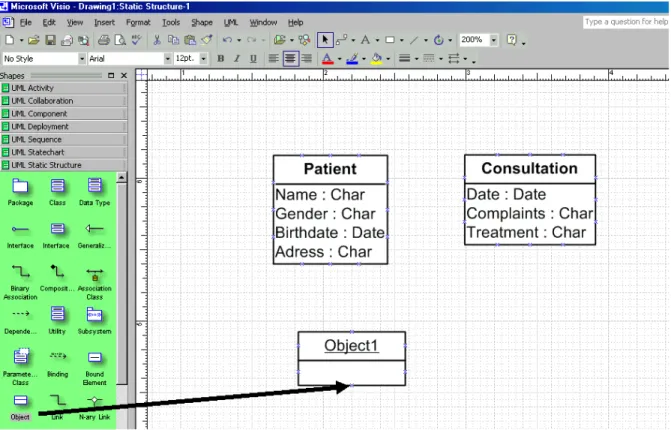The image size is (671, 430).
Task: Click the line color pen swatch
Action: [352, 59]
